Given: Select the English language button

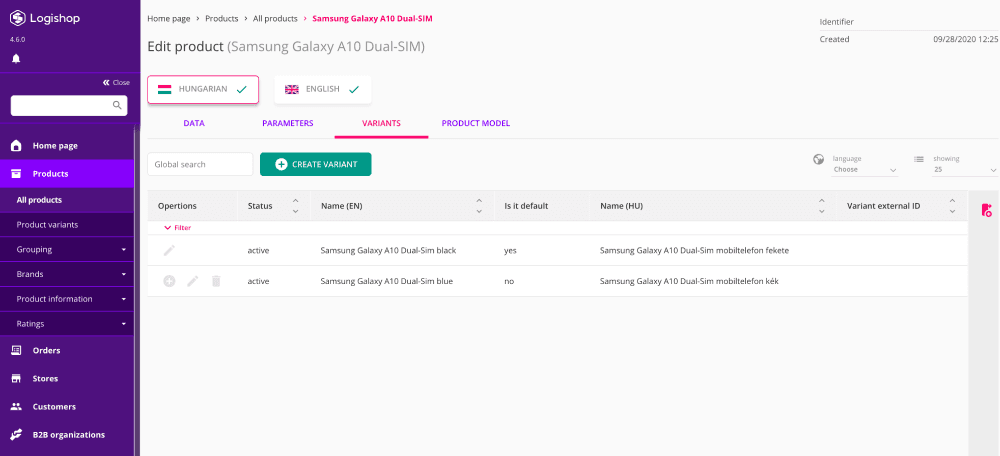Looking at the screenshot, I should [323, 89].
